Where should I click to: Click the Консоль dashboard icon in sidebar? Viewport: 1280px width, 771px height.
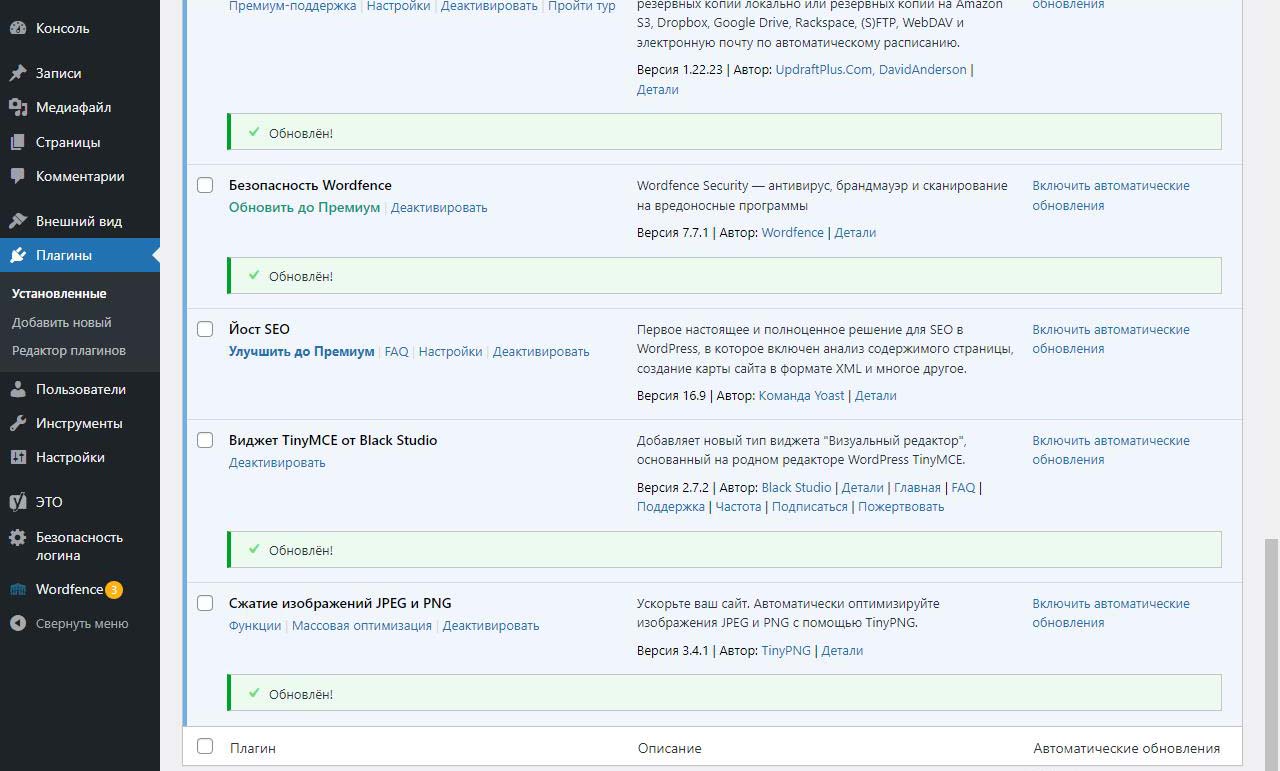click(18, 28)
